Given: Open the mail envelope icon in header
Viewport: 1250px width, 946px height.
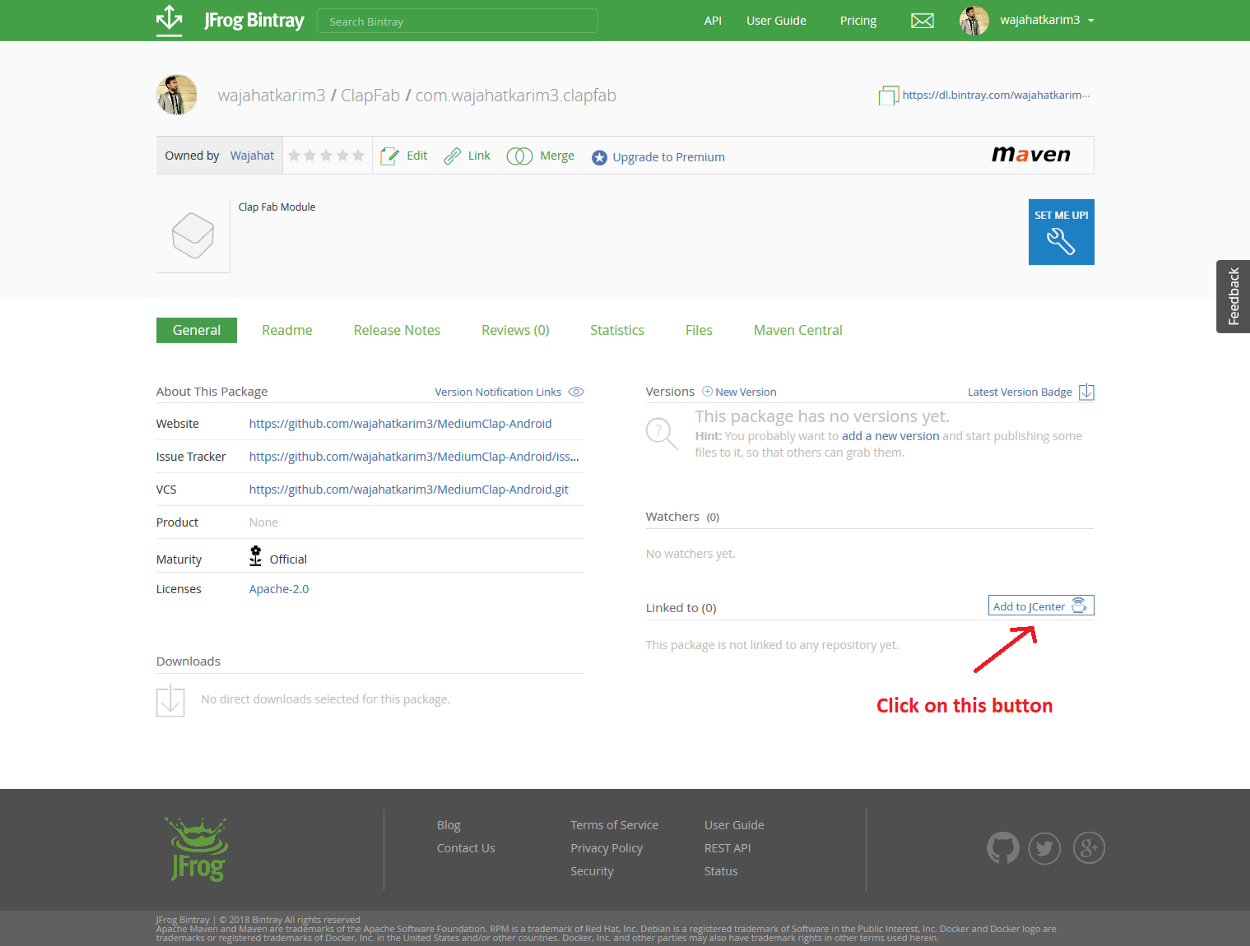Looking at the screenshot, I should [922, 21].
